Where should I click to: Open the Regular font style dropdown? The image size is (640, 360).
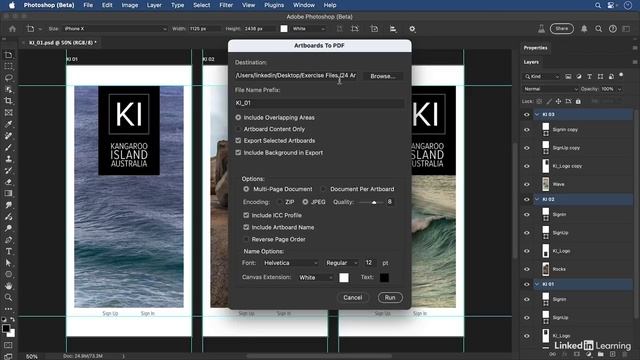coord(341,263)
